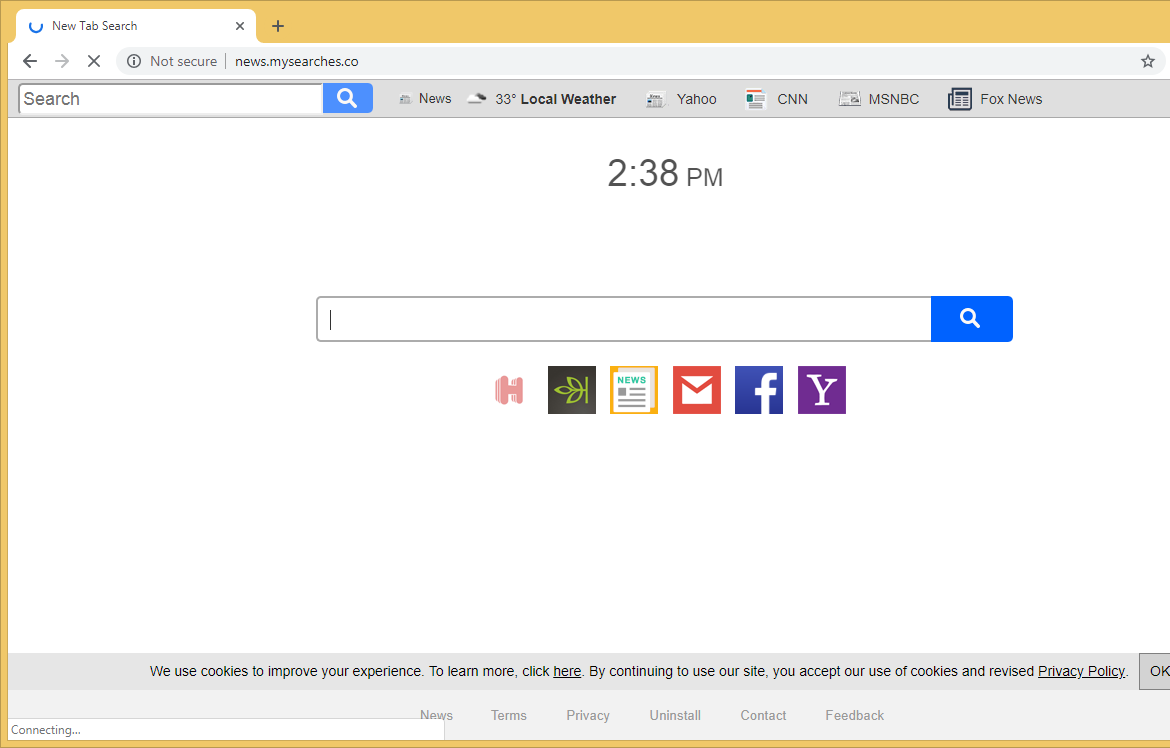Open the green leaf Ancestry tile
The height and width of the screenshot is (748, 1170).
[x=572, y=390]
